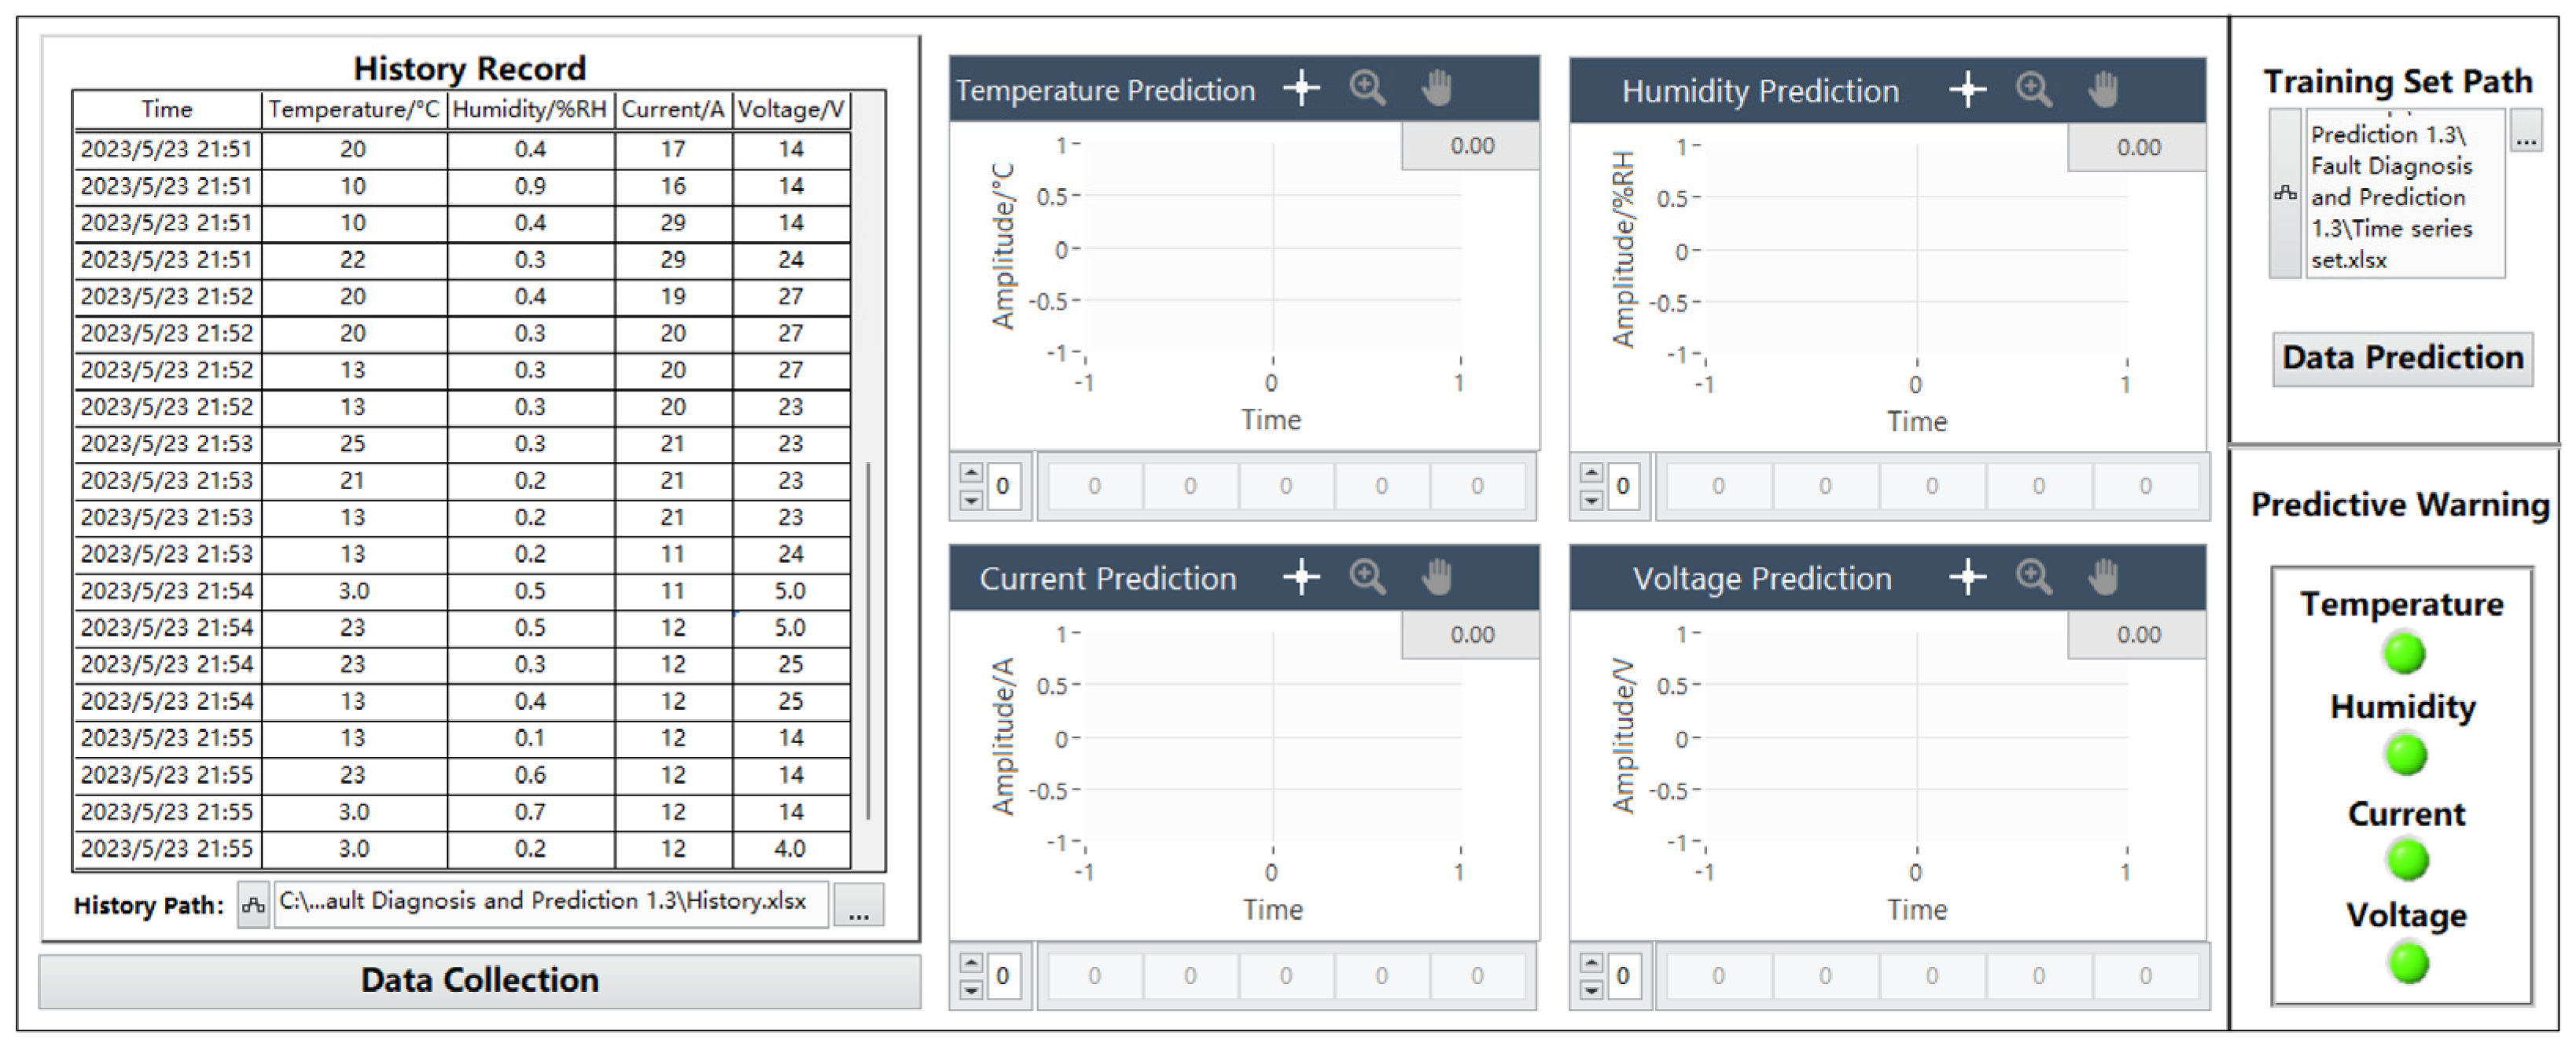The image size is (2576, 1047).
Task: Activate zoom tool on Humidity Prediction graph
Action: point(2034,90)
